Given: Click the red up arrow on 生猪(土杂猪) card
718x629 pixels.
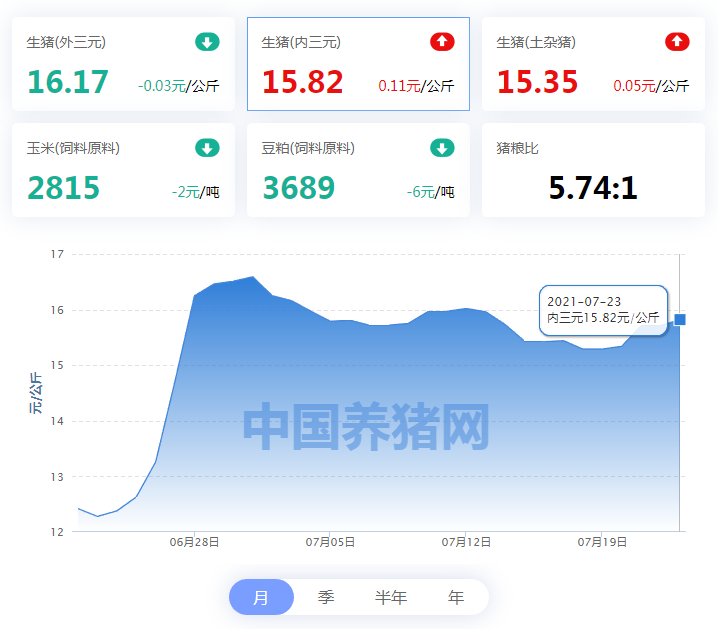Looking at the screenshot, I should [x=677, y=42].
